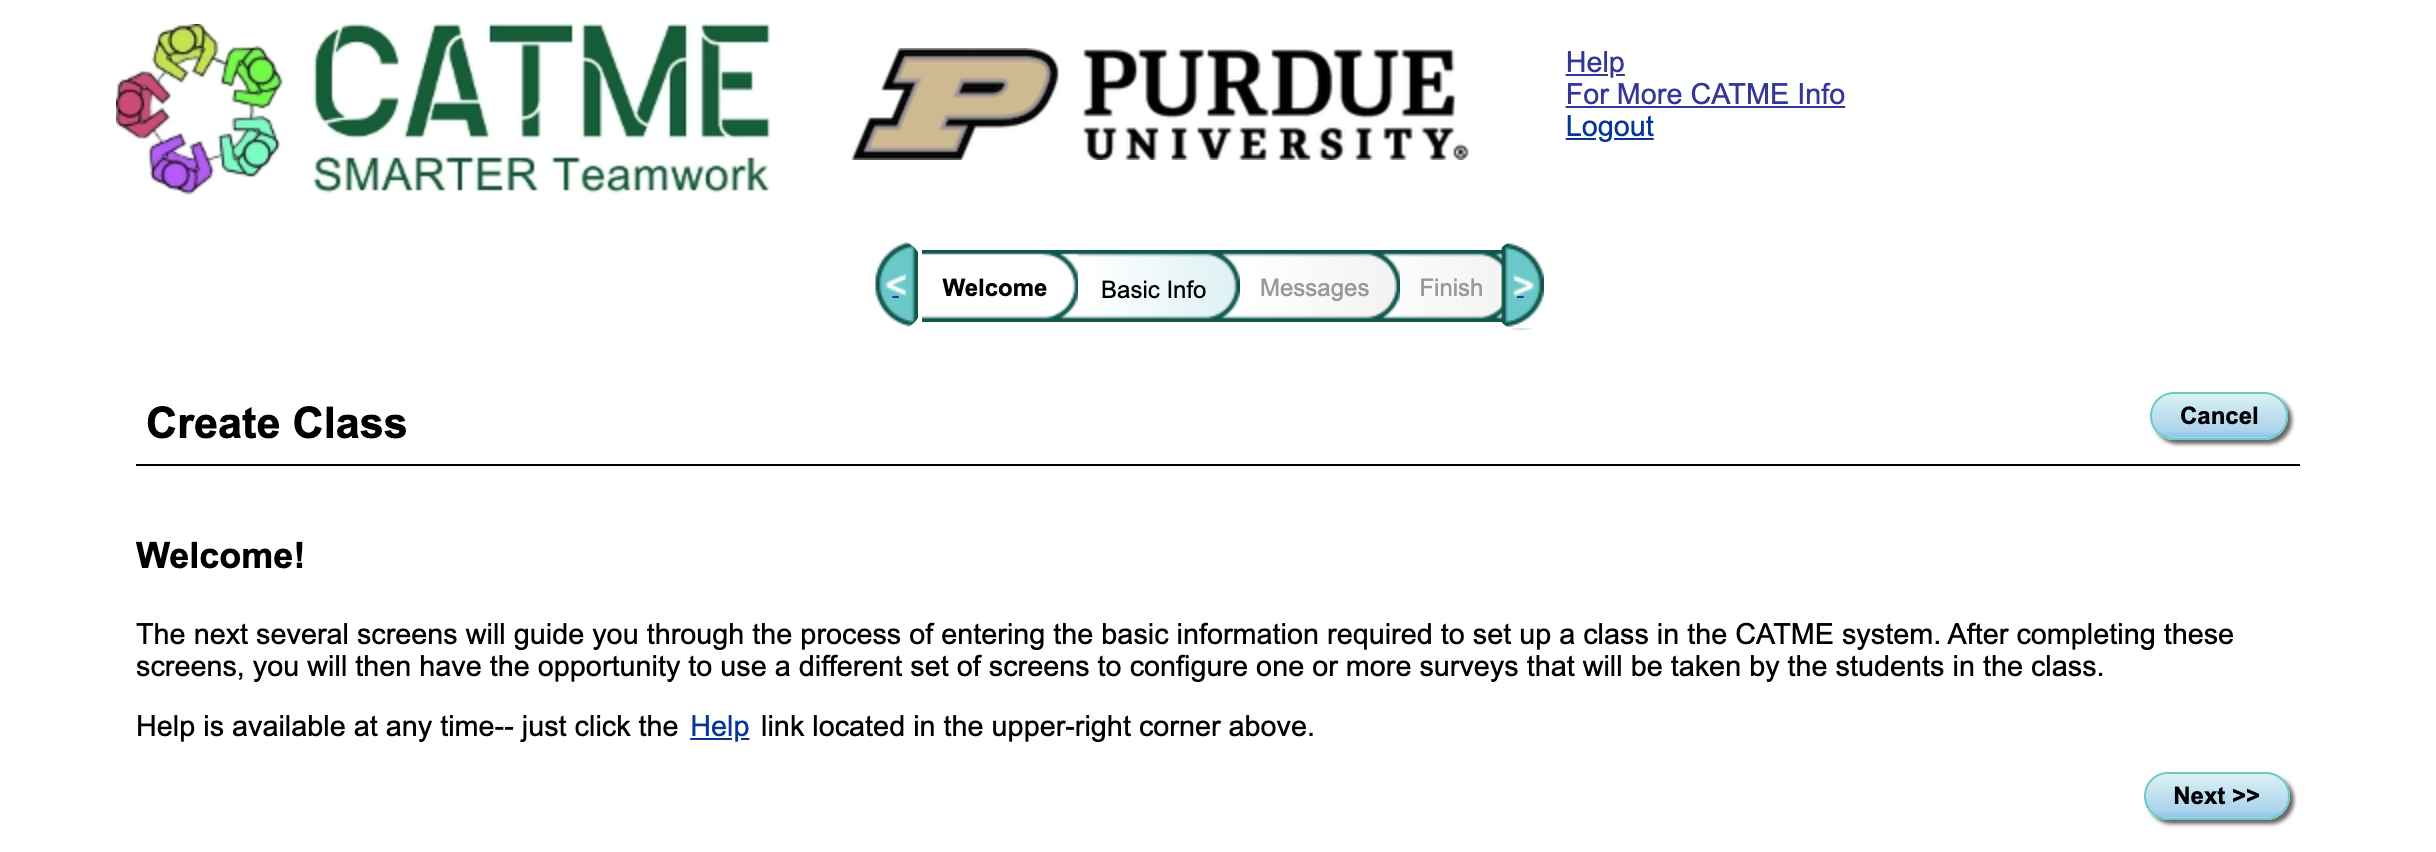This screenshot has height=852, width=2436.
Task: Click the Purdue University wordmark
Action: tap(1272, 104)
